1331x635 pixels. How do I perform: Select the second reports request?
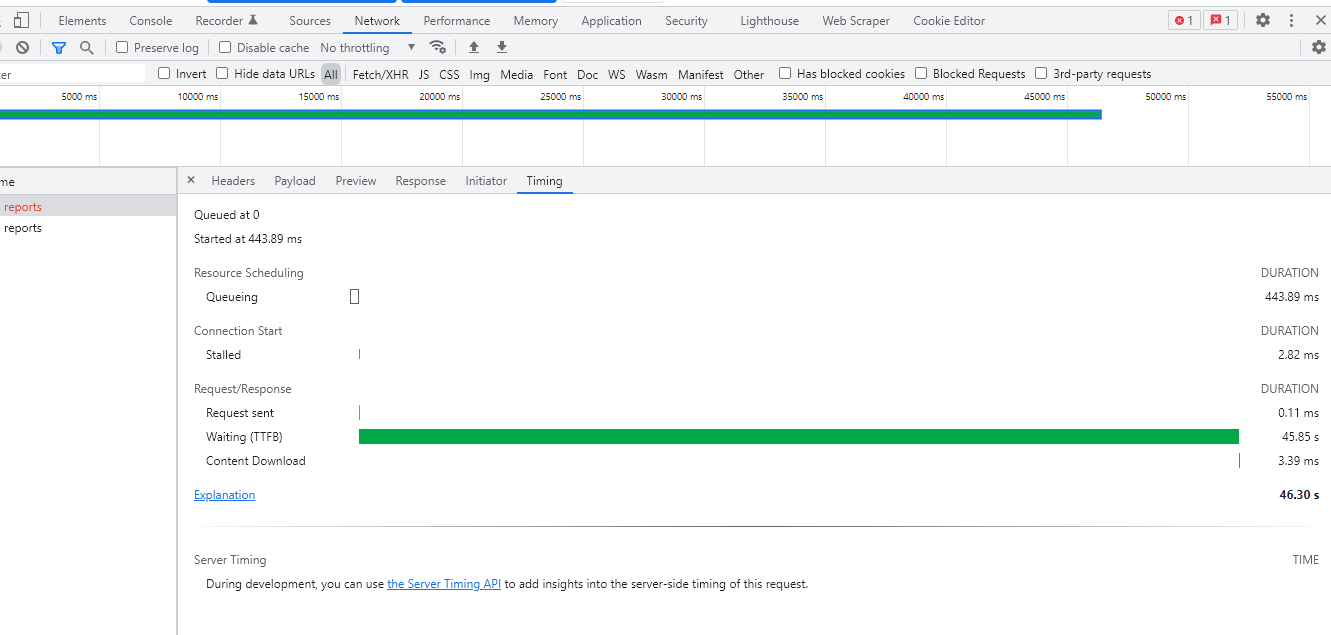88,228
